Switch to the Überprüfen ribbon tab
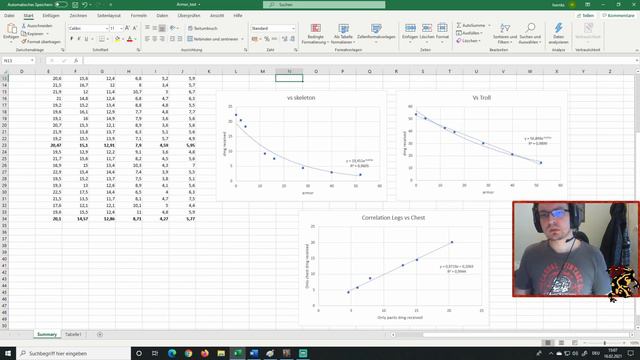 (x=189, y=16)
